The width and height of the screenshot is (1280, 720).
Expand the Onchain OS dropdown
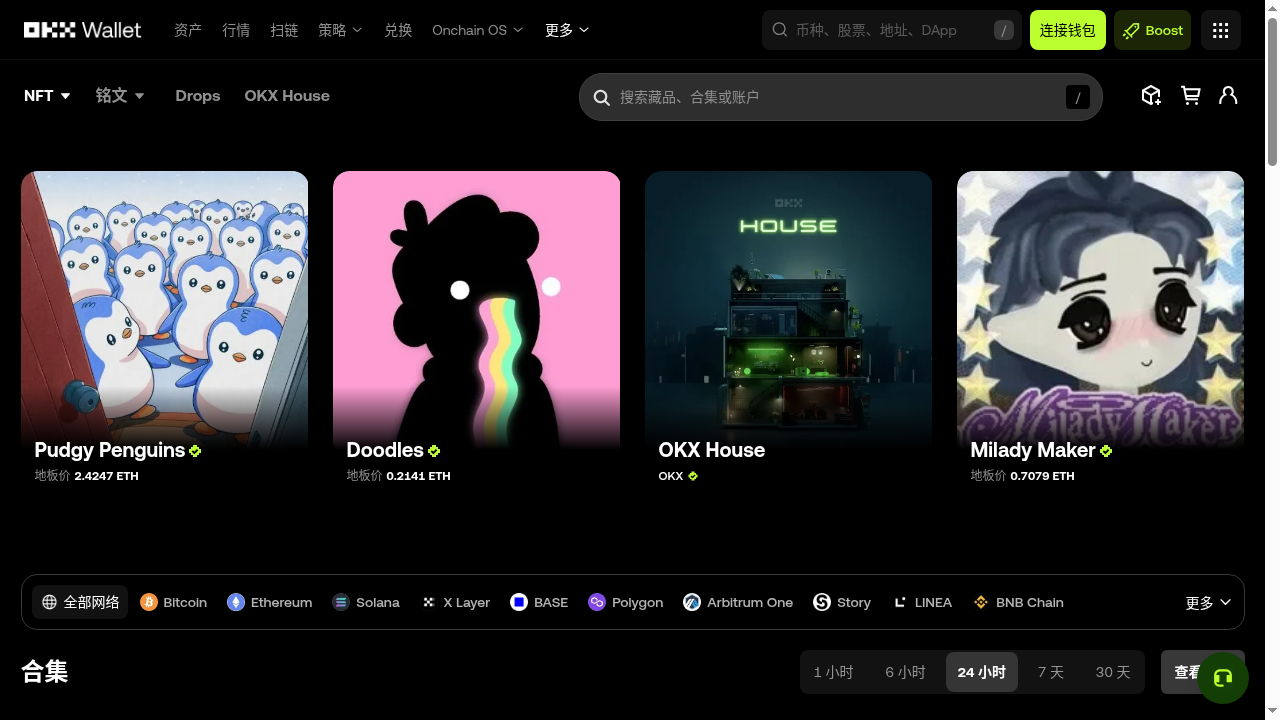(x=477, y=30)
